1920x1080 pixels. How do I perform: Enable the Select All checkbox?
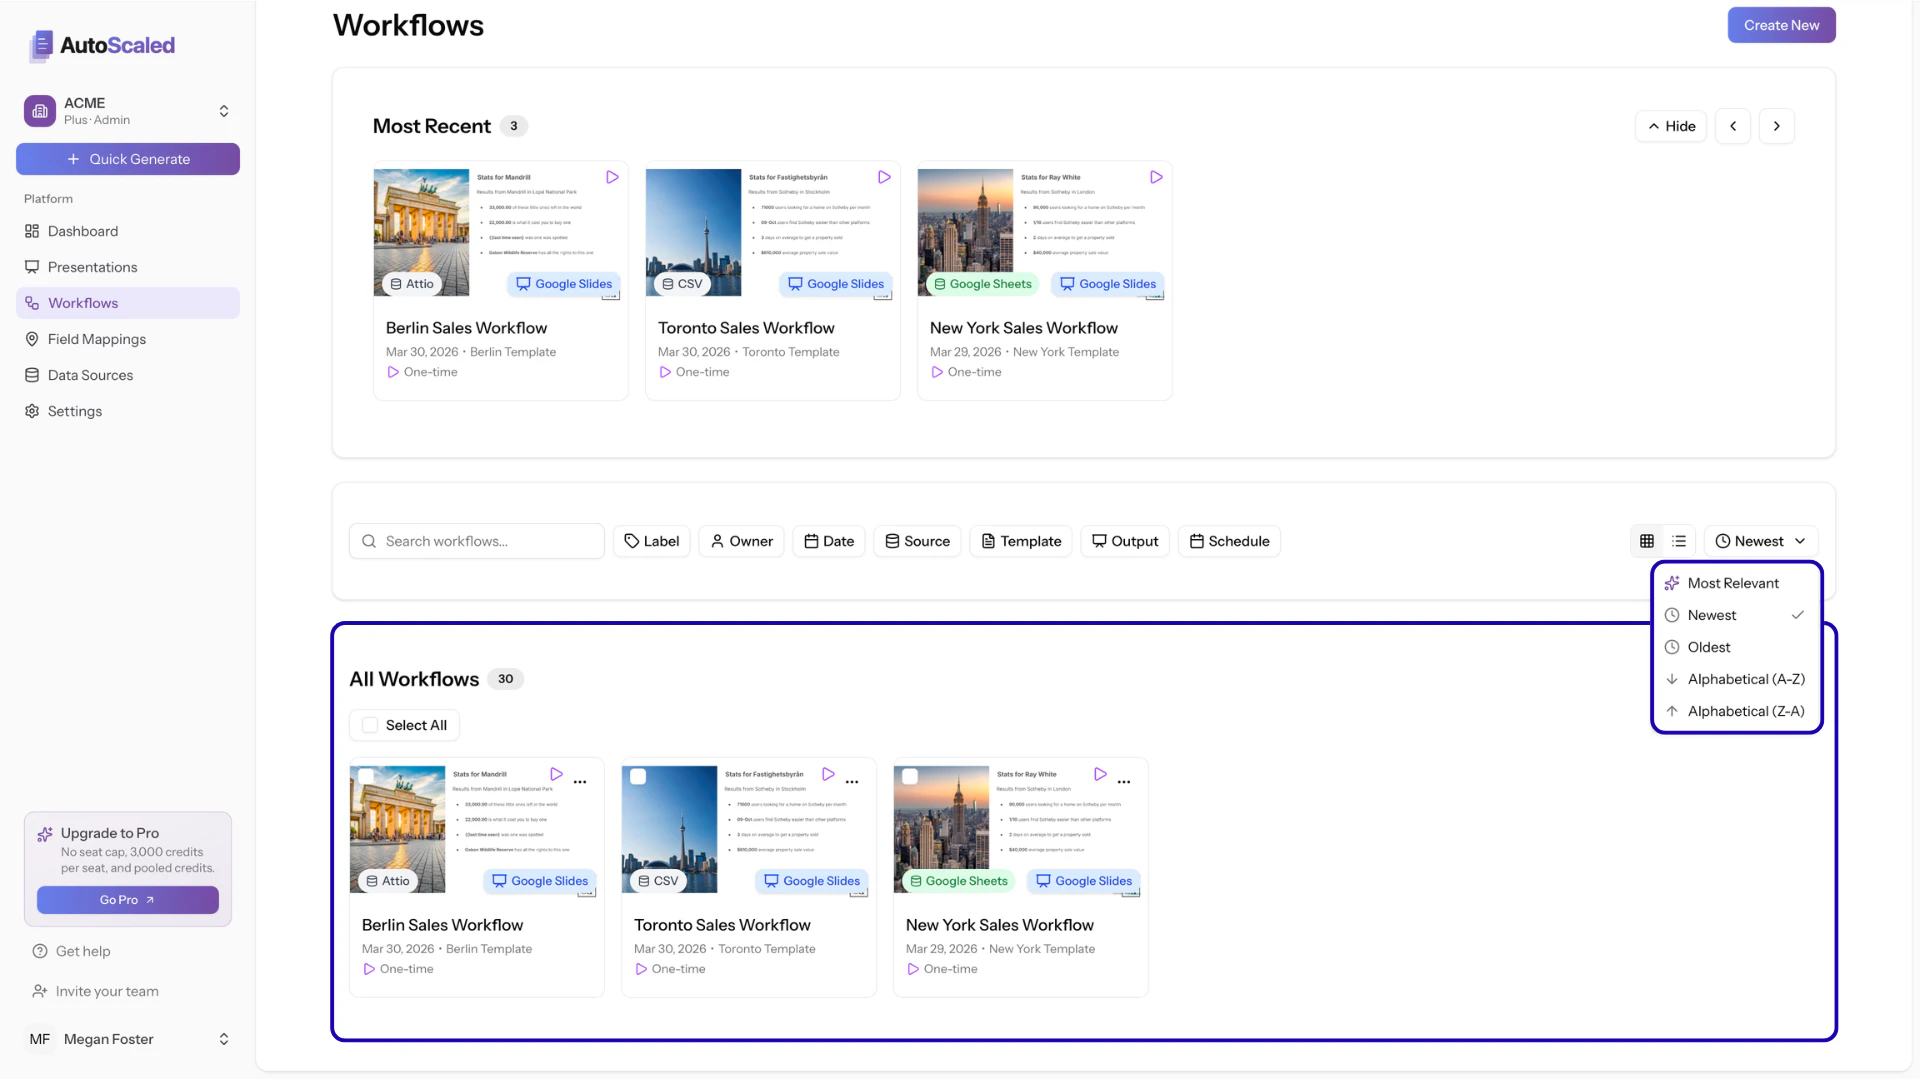tap(371, 725)
